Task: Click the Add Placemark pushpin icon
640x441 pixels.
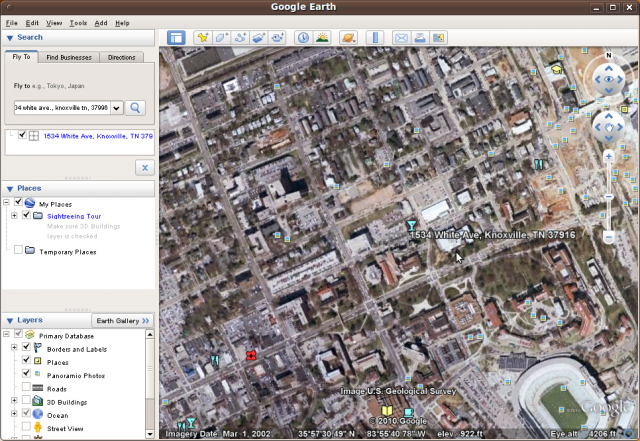Action: point(203,38)
